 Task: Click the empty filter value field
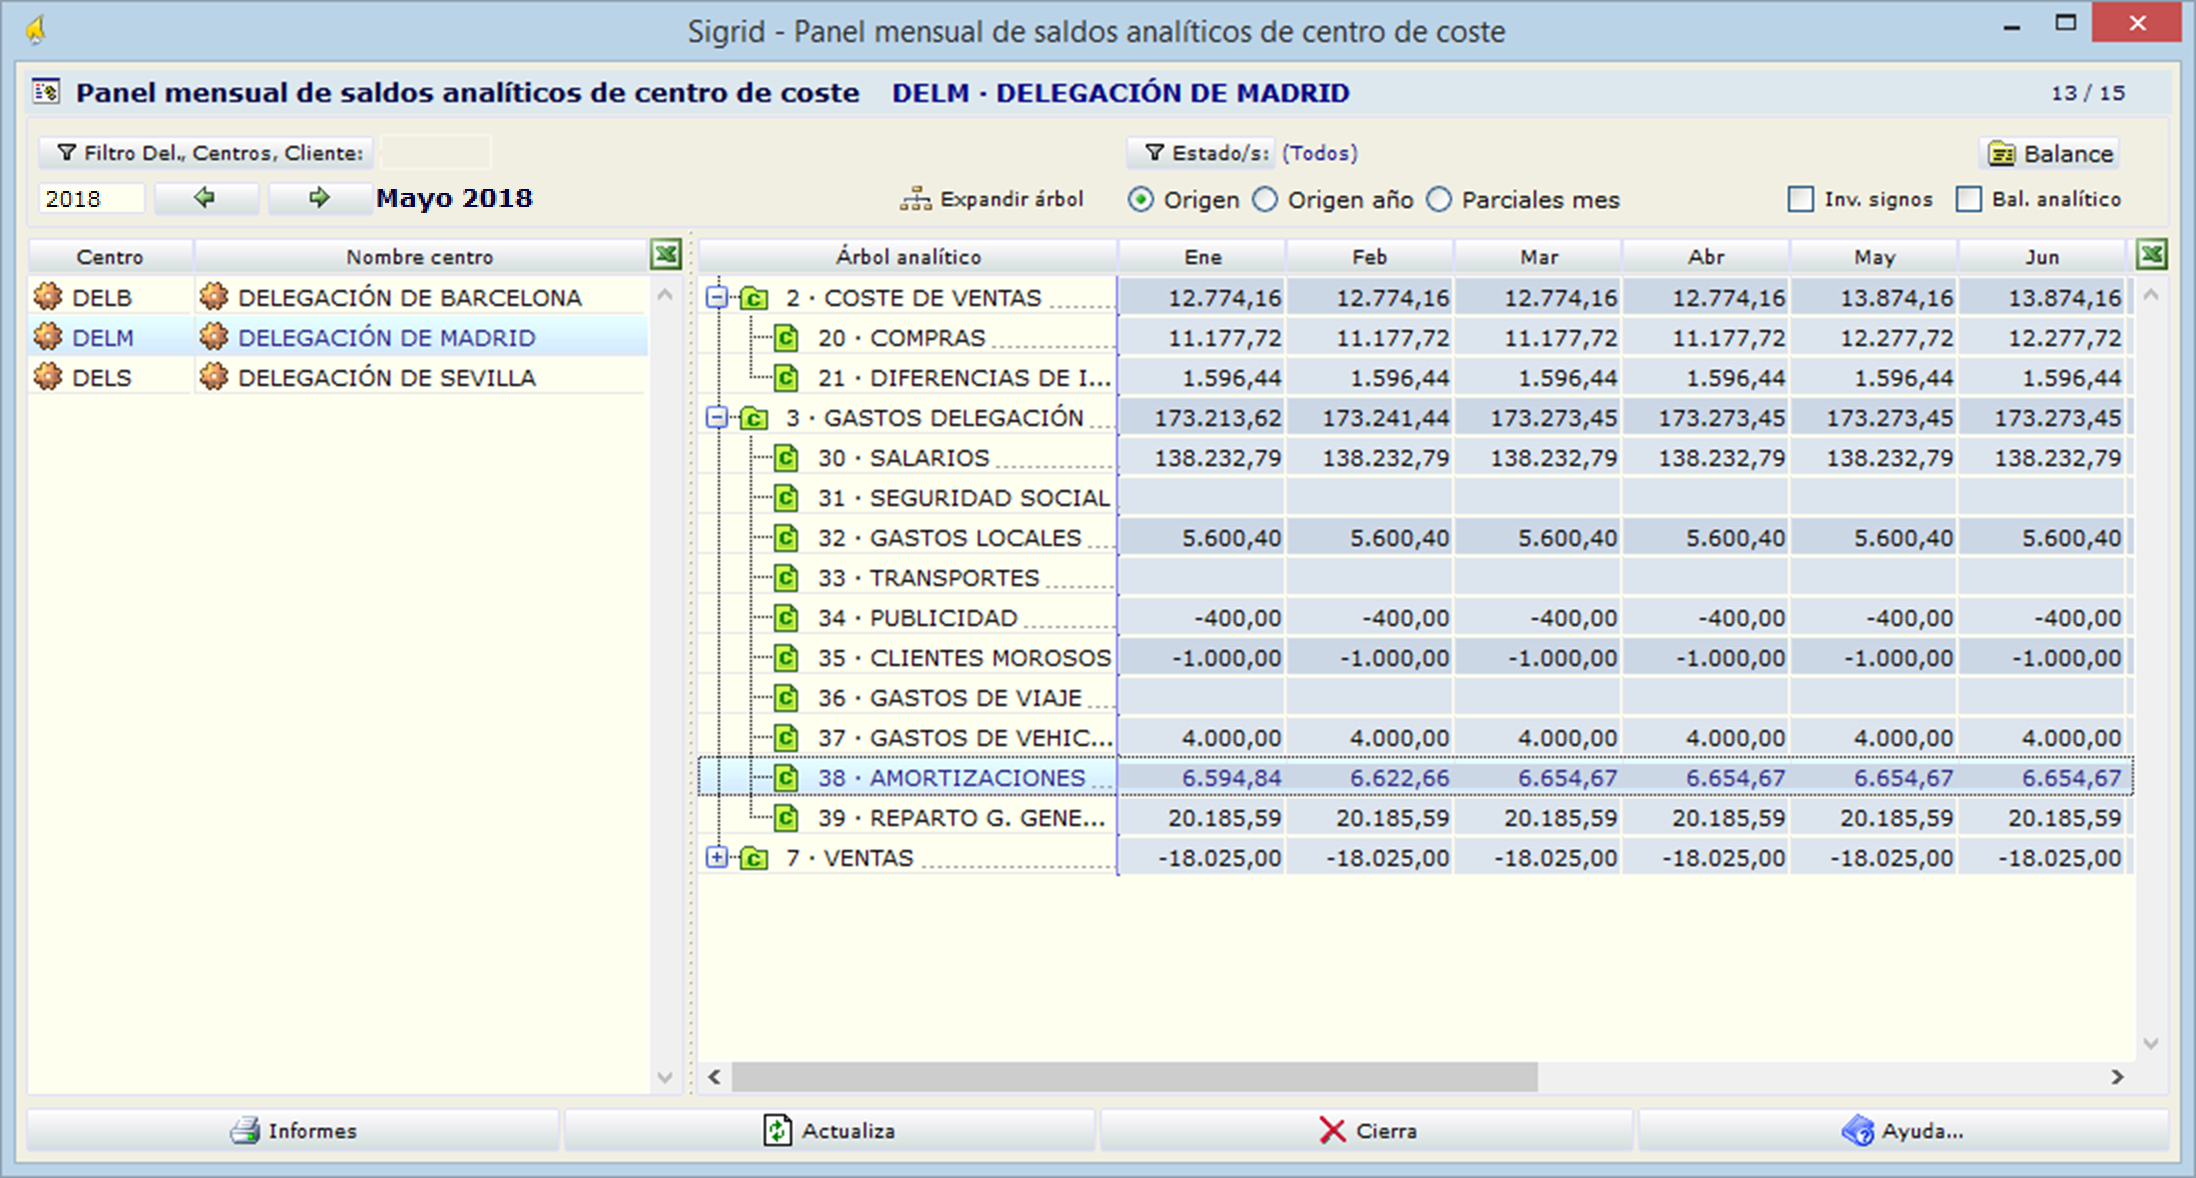(x=436, y=153)
